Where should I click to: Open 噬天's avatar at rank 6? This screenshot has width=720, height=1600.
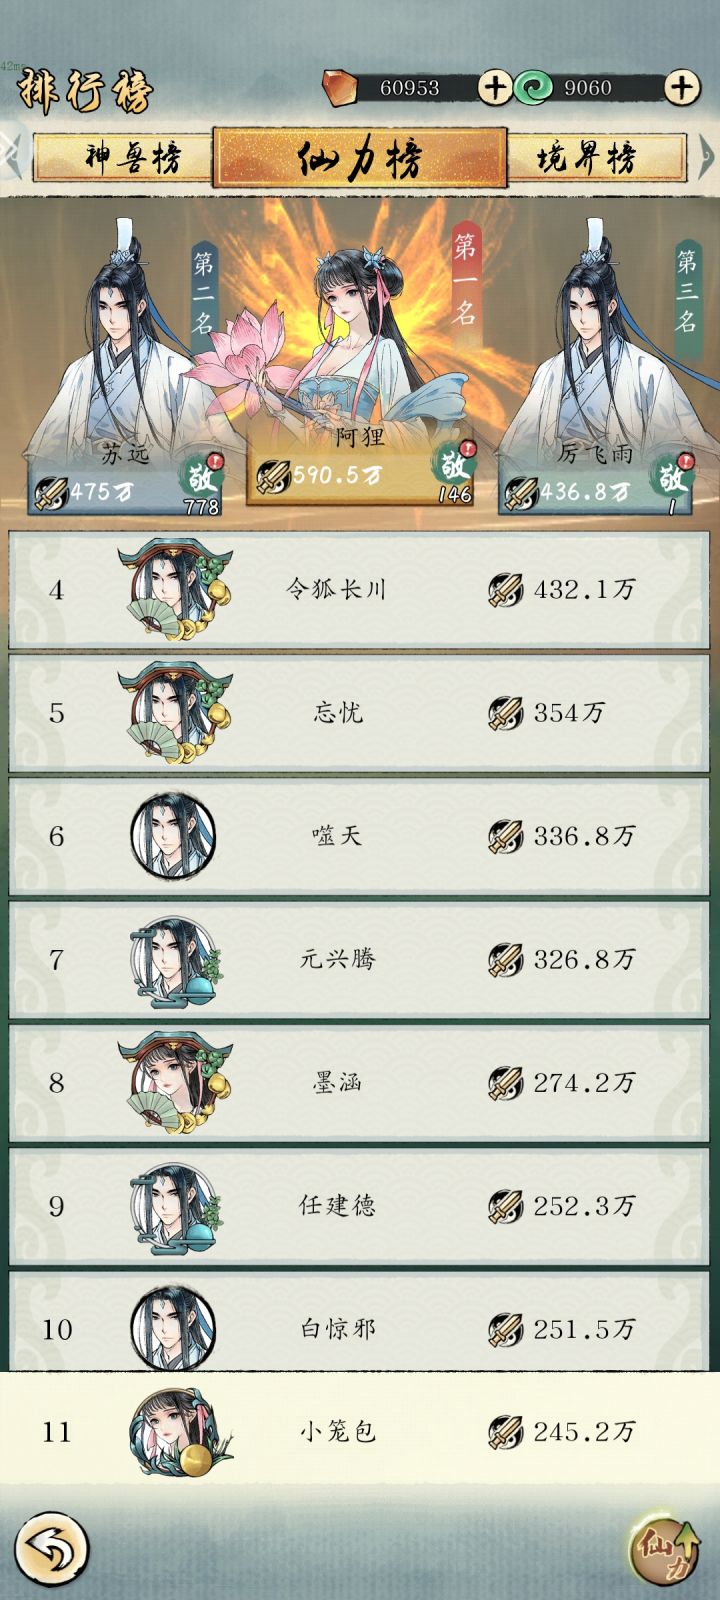173,836
